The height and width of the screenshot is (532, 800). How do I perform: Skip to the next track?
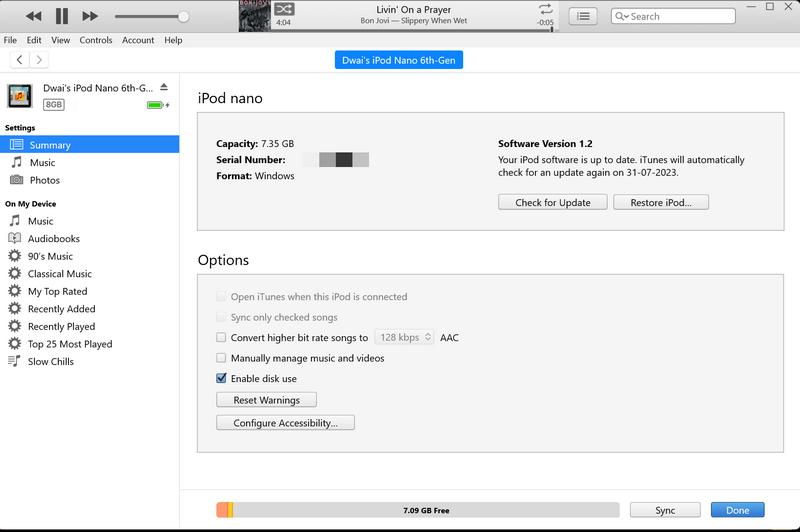[90, 16]
